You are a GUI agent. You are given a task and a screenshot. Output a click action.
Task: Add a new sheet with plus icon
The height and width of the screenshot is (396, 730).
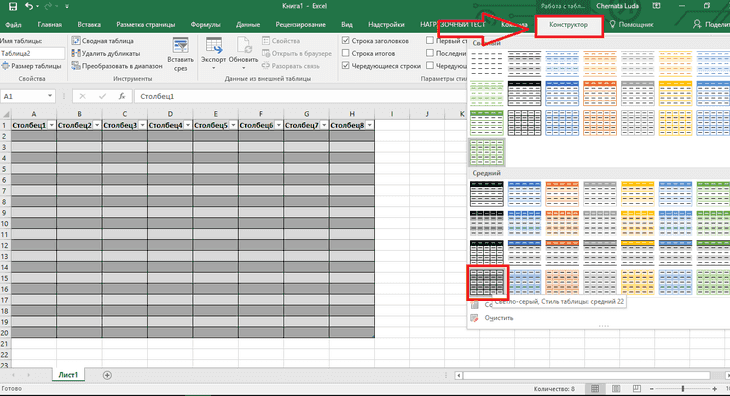click(107, 375)
